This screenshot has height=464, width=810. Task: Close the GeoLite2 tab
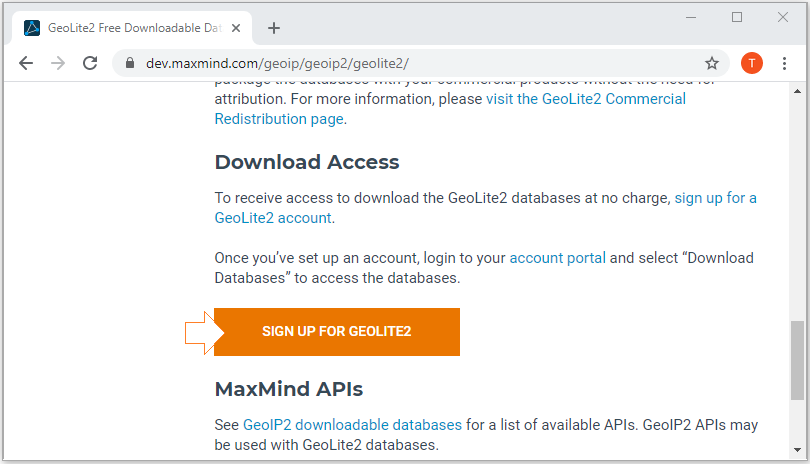[236, 28]
